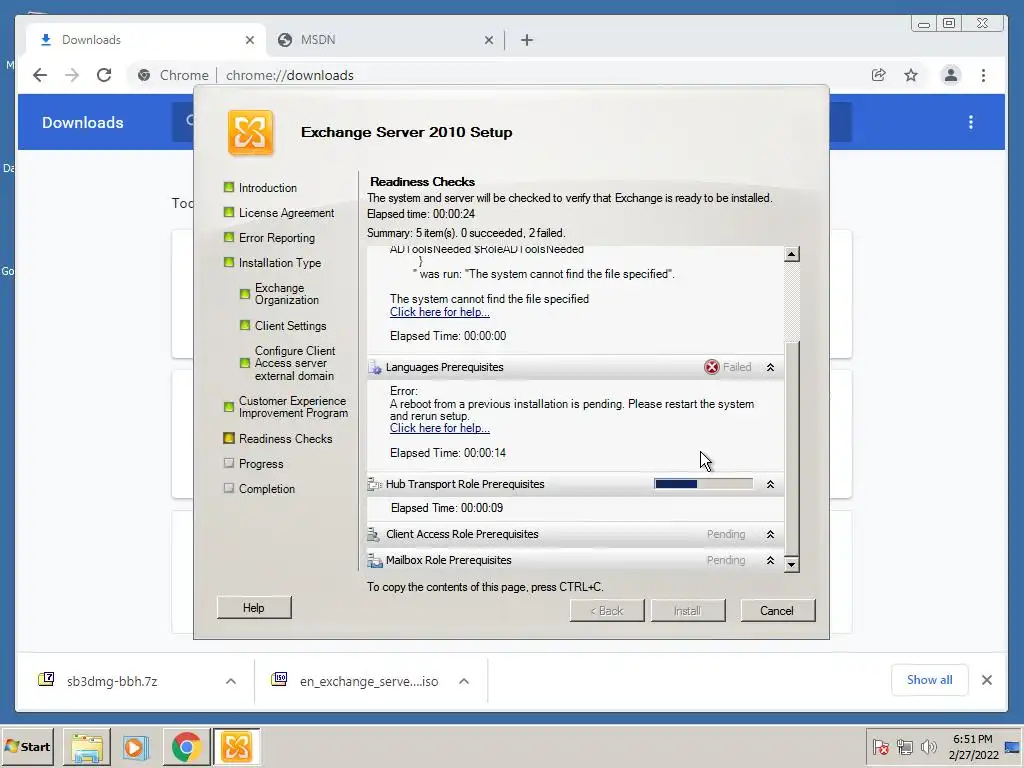Open help link under file-not-found error
This screenshot has width=1024, height=768.
440,312
